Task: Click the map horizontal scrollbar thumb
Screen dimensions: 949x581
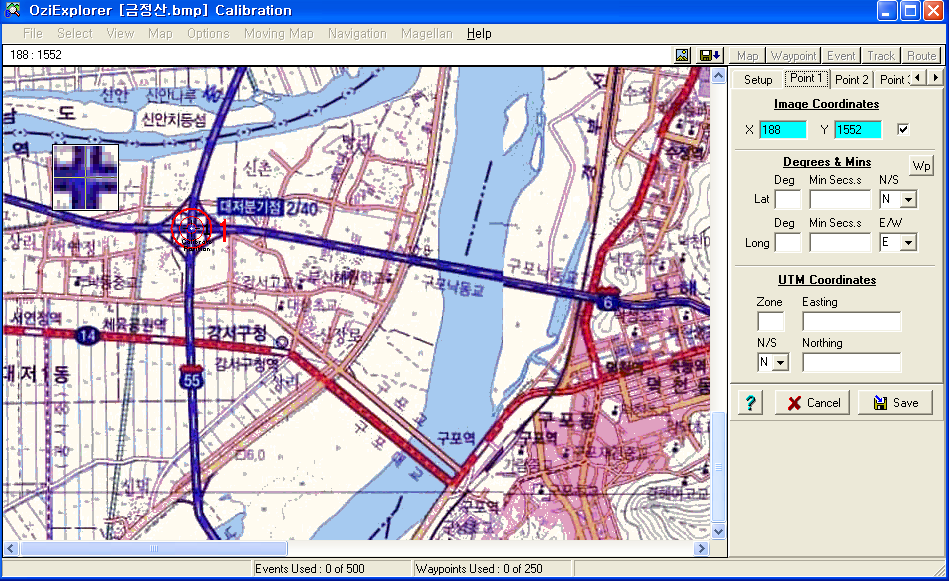Action: [x=154, y=548]
